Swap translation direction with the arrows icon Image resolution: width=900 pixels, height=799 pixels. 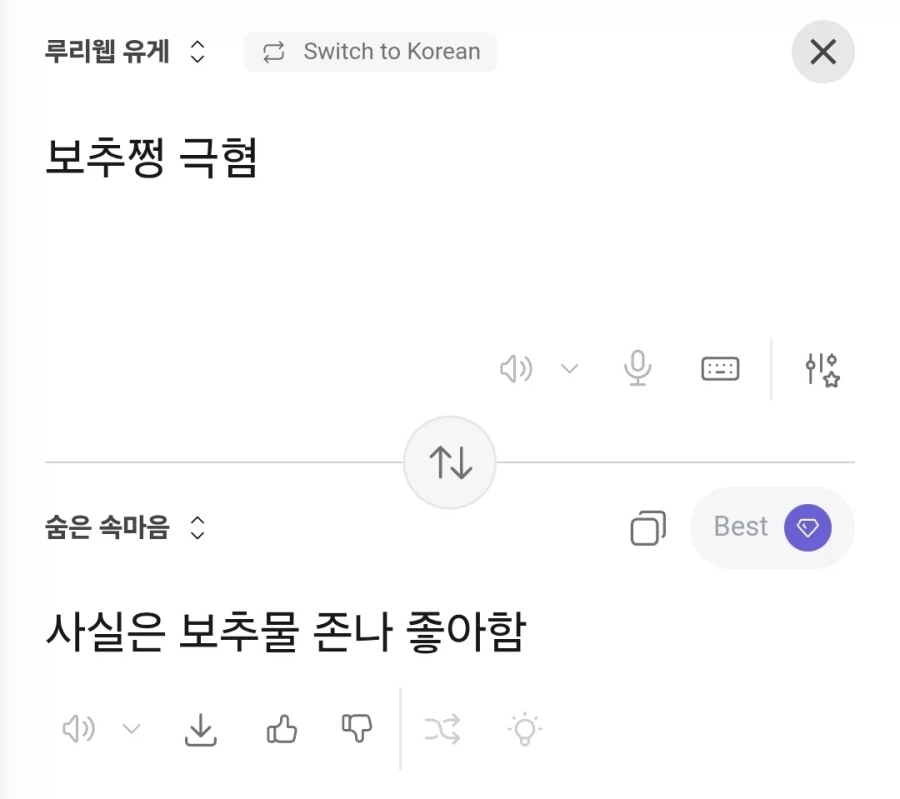450,462
